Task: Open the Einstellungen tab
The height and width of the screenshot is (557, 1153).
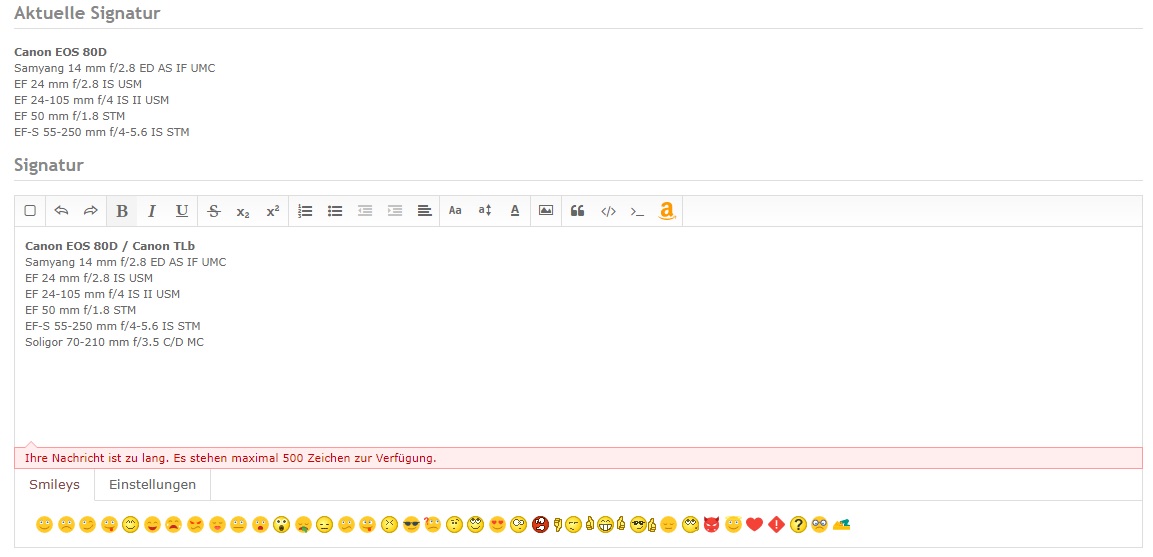Action: click(x=152, y=485)
